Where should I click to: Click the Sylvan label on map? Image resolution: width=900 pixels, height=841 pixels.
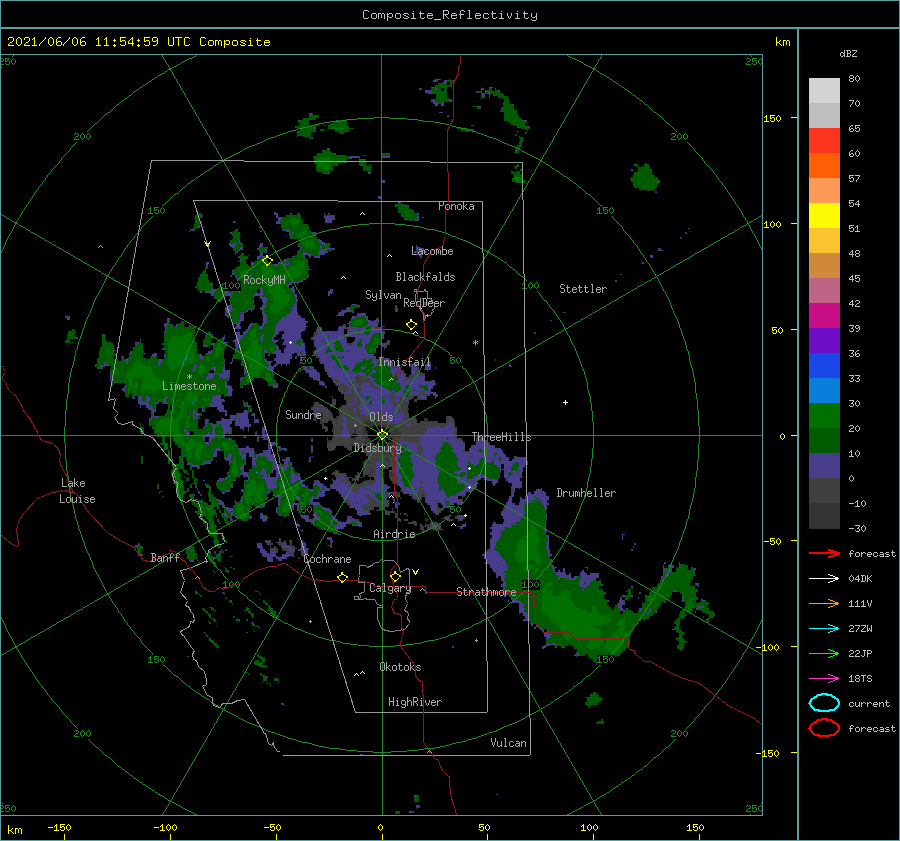click(x=383, y=295)
